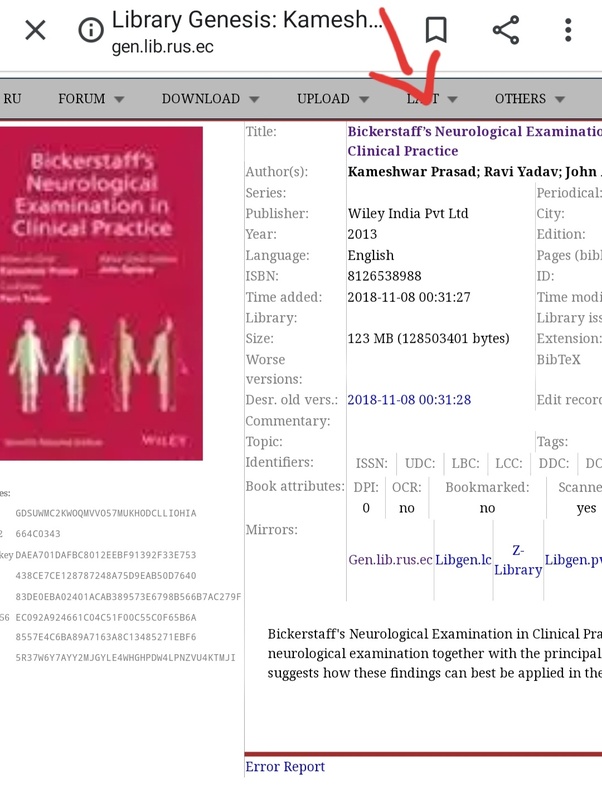Tap the gen.lib.rus.ec address text
This screenshot has height=803, width=602.
[x=162, y=47]
